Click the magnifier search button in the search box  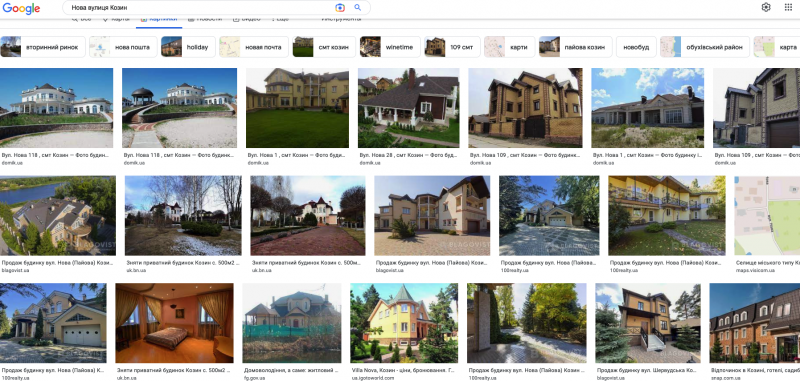tap(358, 8)
